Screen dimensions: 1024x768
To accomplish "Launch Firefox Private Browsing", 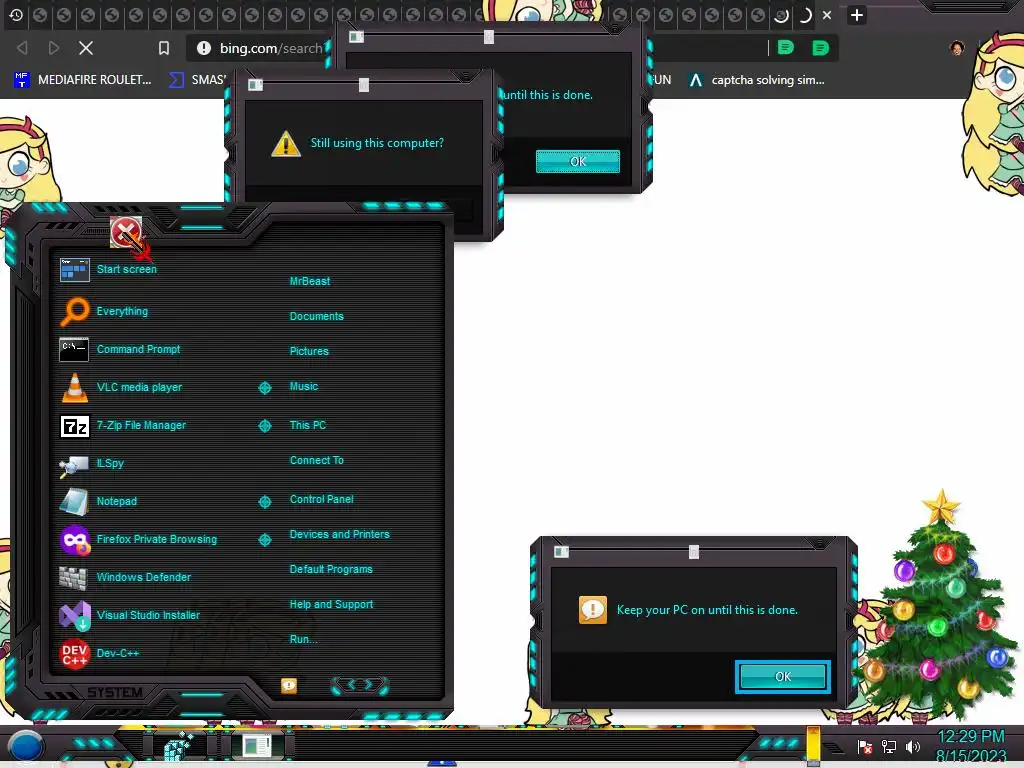I will click(138, 539).
